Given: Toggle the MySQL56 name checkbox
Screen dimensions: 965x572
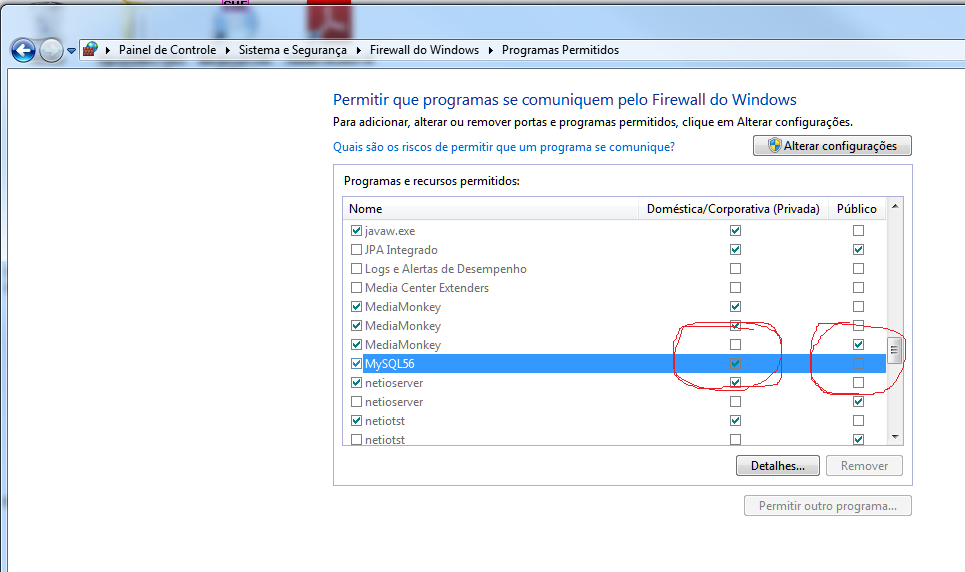Looking at the screenshot, I should click(x=356, y=364).
